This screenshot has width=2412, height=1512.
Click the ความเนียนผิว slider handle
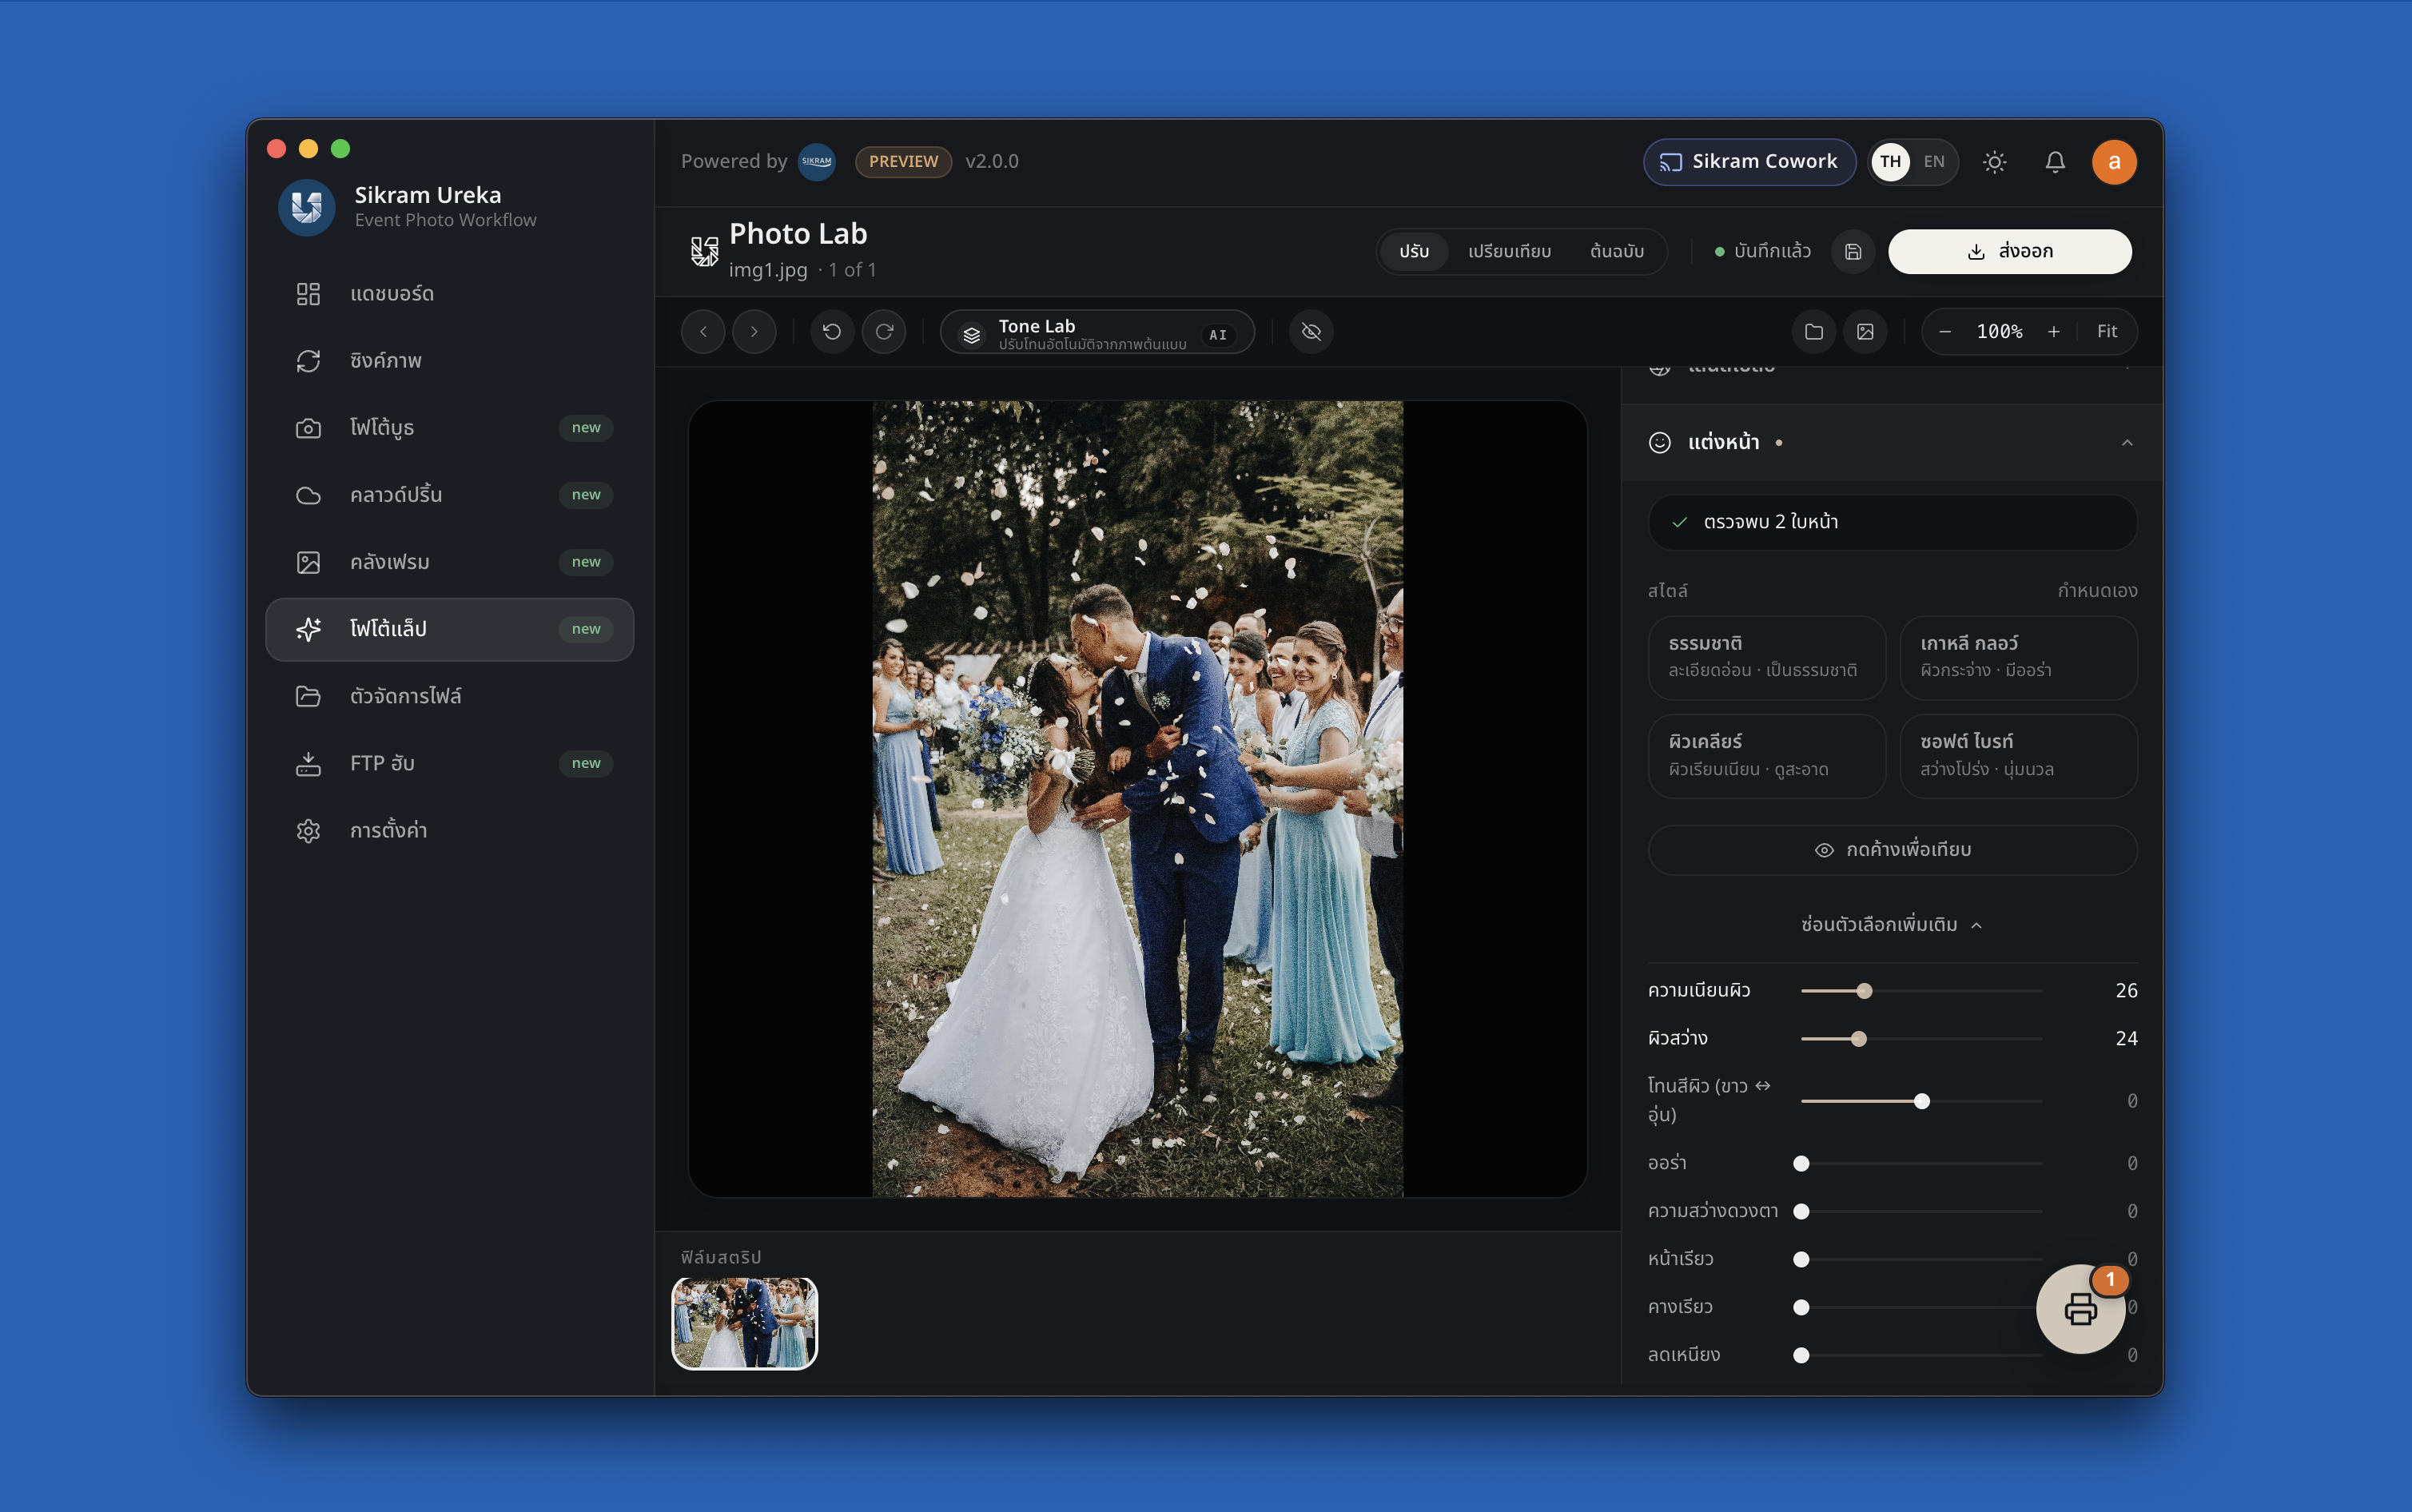click(x=1864, y=991)
